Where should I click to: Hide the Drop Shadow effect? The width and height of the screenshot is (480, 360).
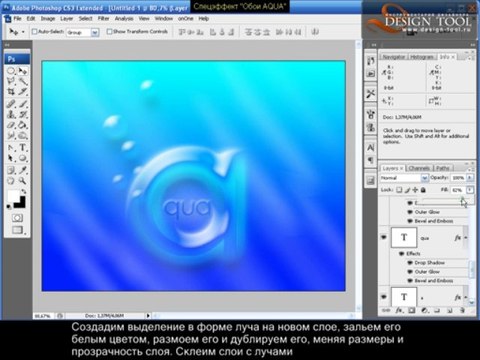tap(410, 263)
